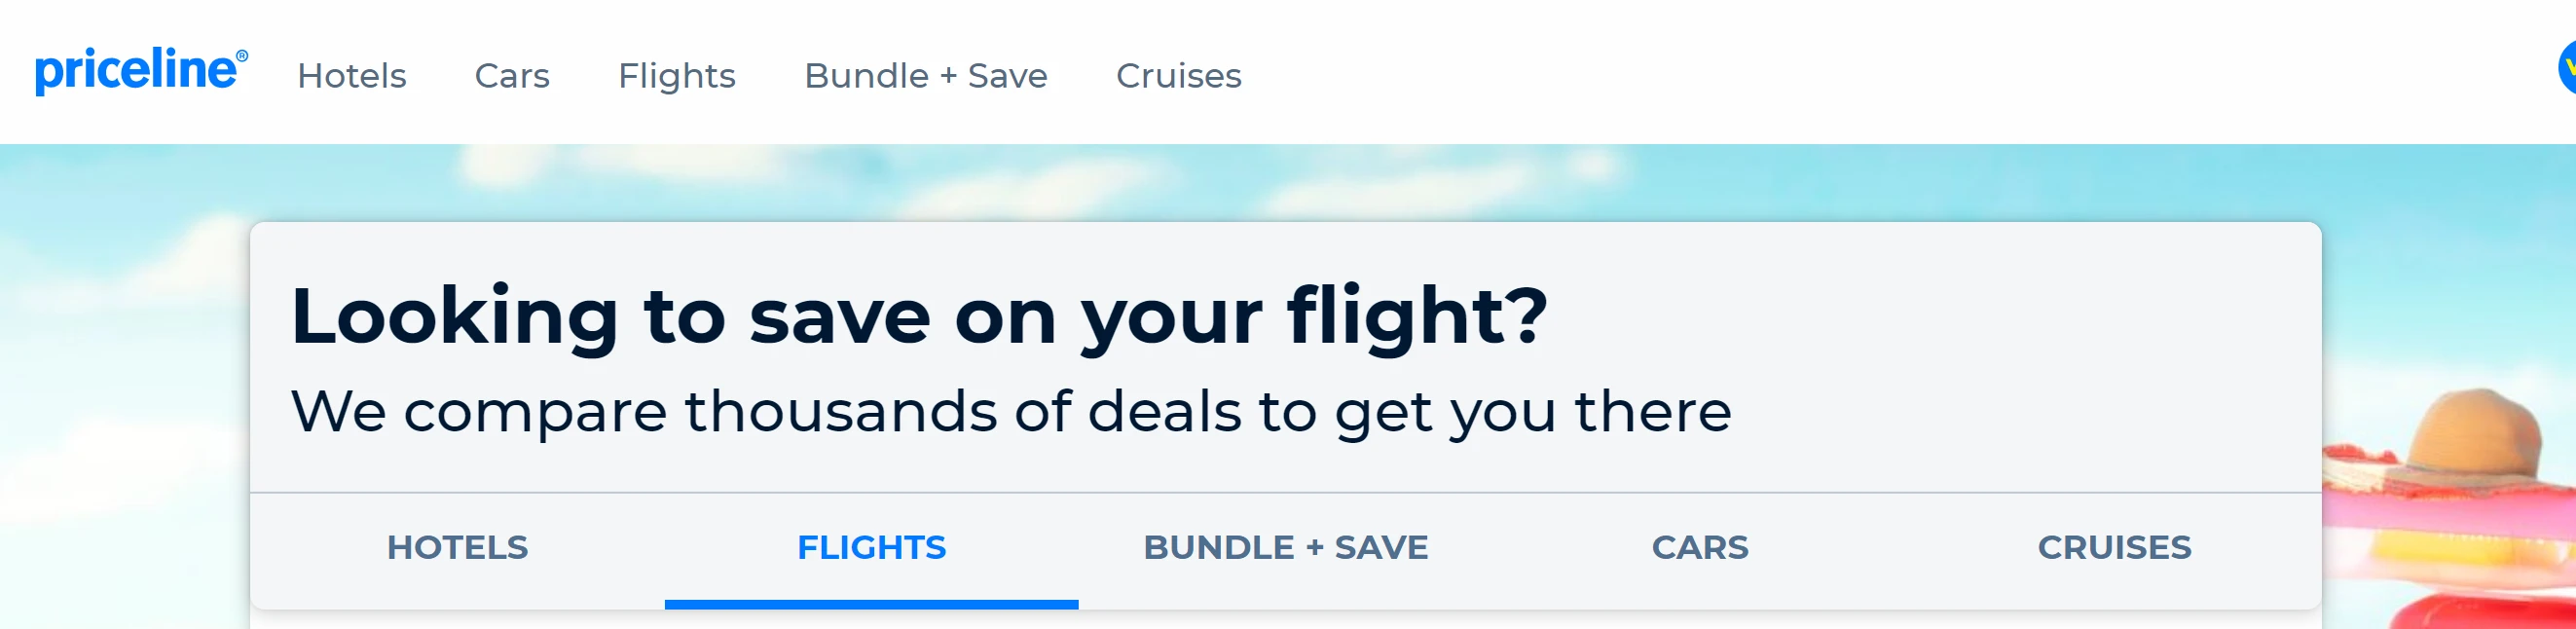Switch to the CRUISES search tab

pos(2114,547)
